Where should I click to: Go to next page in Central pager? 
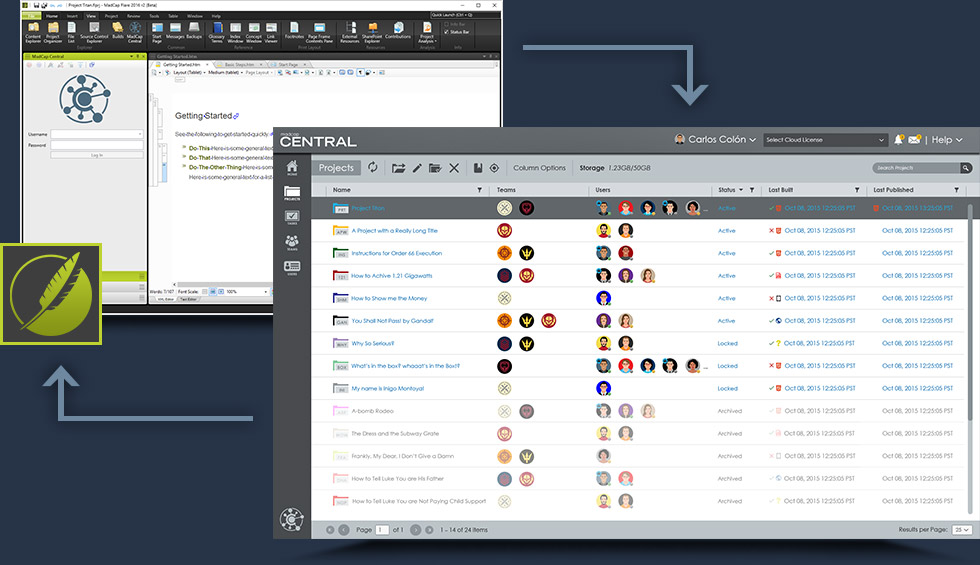[416, 529]
